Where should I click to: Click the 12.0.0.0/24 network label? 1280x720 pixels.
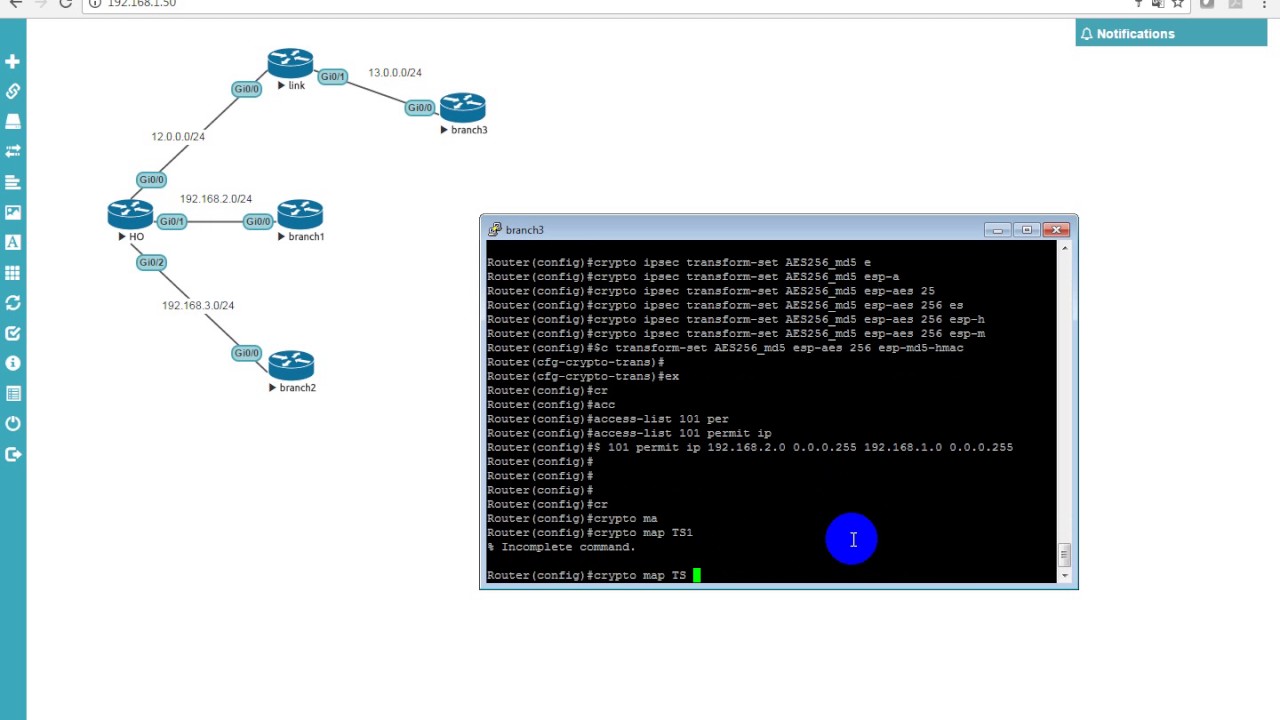point(178,136)
